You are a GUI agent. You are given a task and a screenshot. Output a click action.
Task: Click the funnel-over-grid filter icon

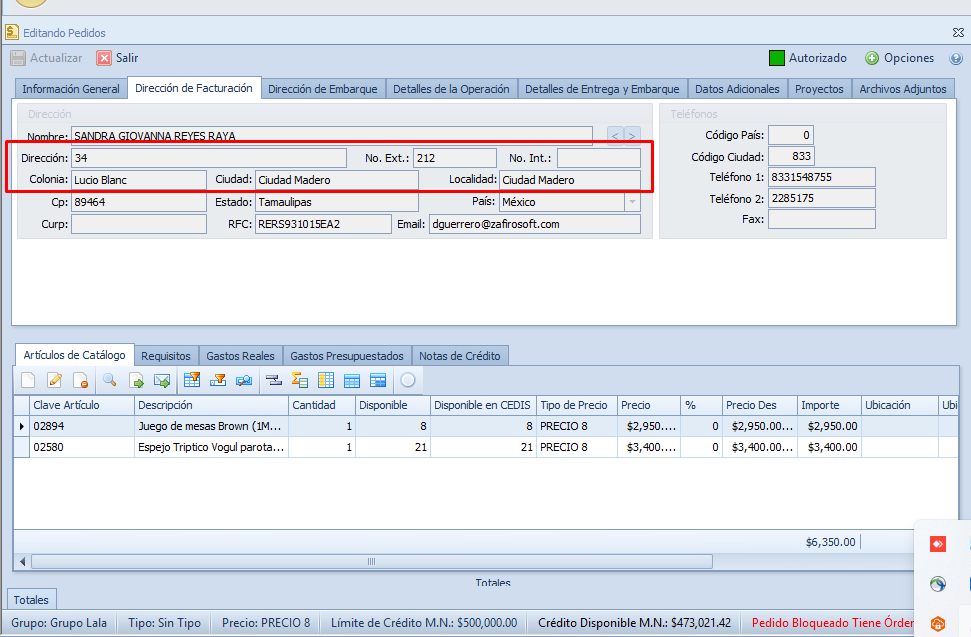(x=192, y=380)
